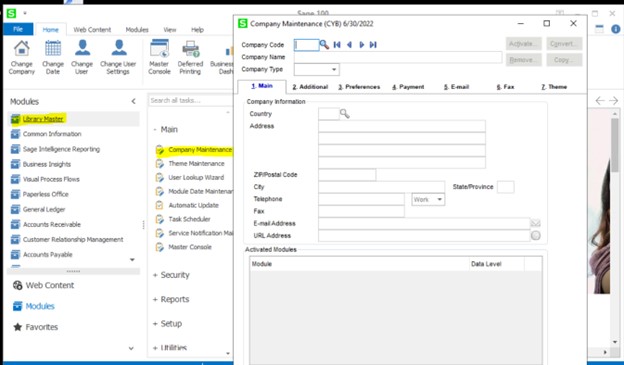Navigate forward with right arrow
The width and height of the screenshot is (624, 365).
click(614, 101)
